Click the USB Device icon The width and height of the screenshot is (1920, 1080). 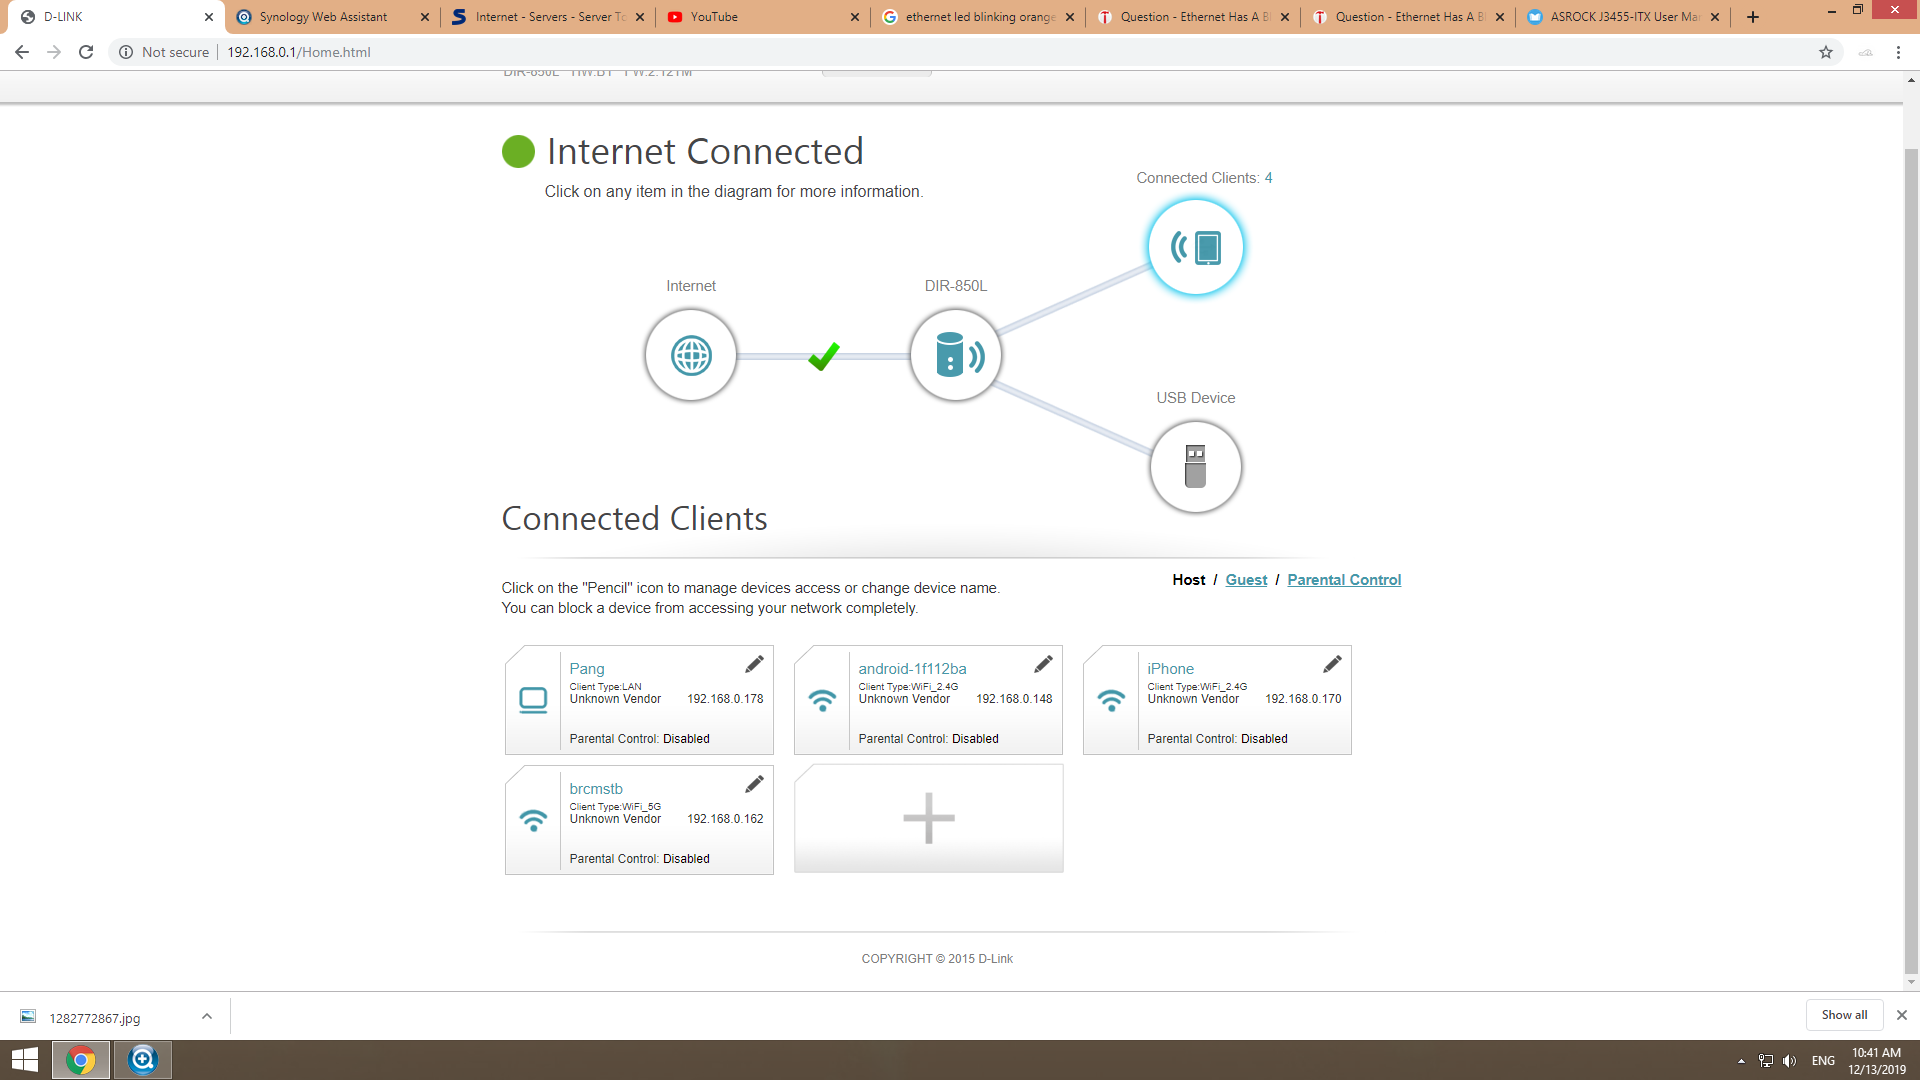click(x=1196, y=467)
